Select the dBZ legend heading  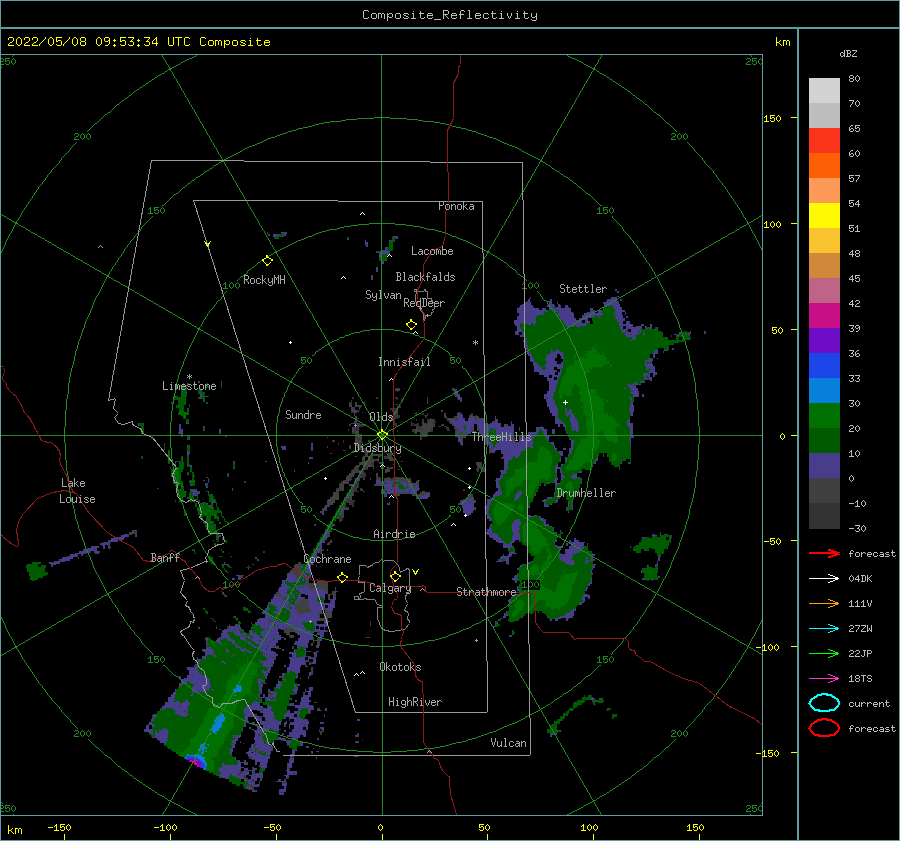coord(848,53)
